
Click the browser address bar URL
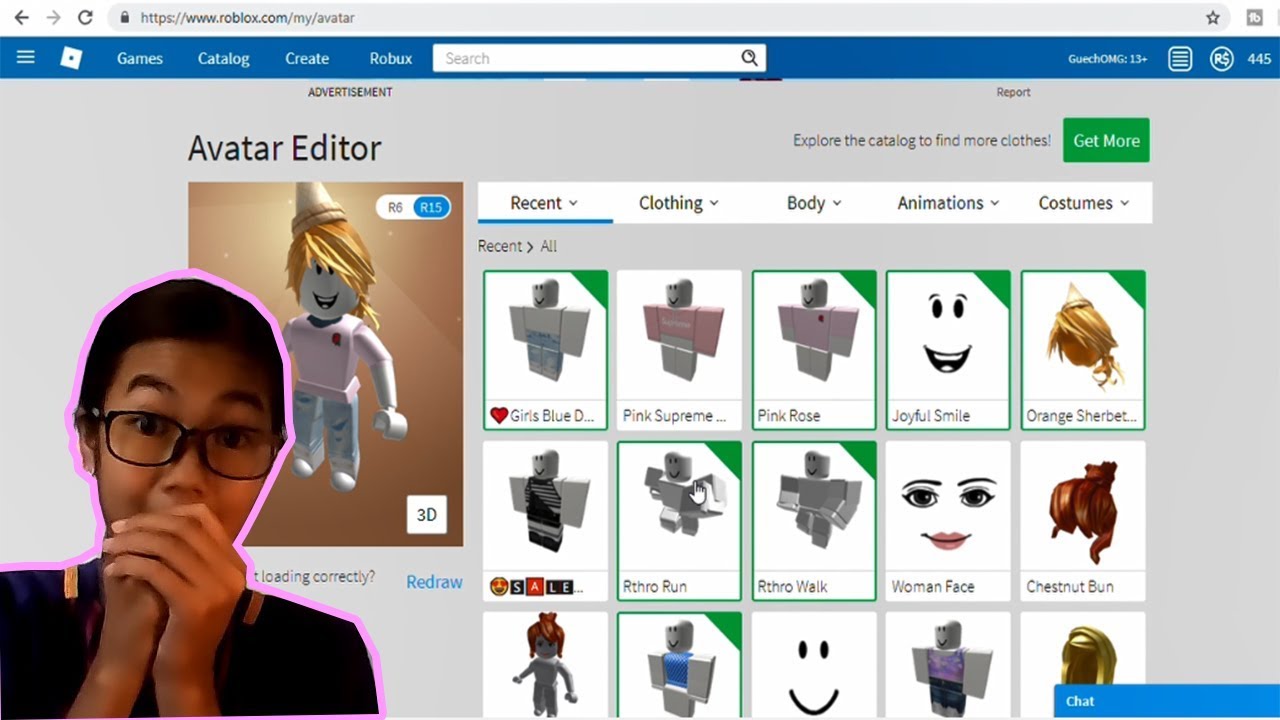(x=247, y=18)
